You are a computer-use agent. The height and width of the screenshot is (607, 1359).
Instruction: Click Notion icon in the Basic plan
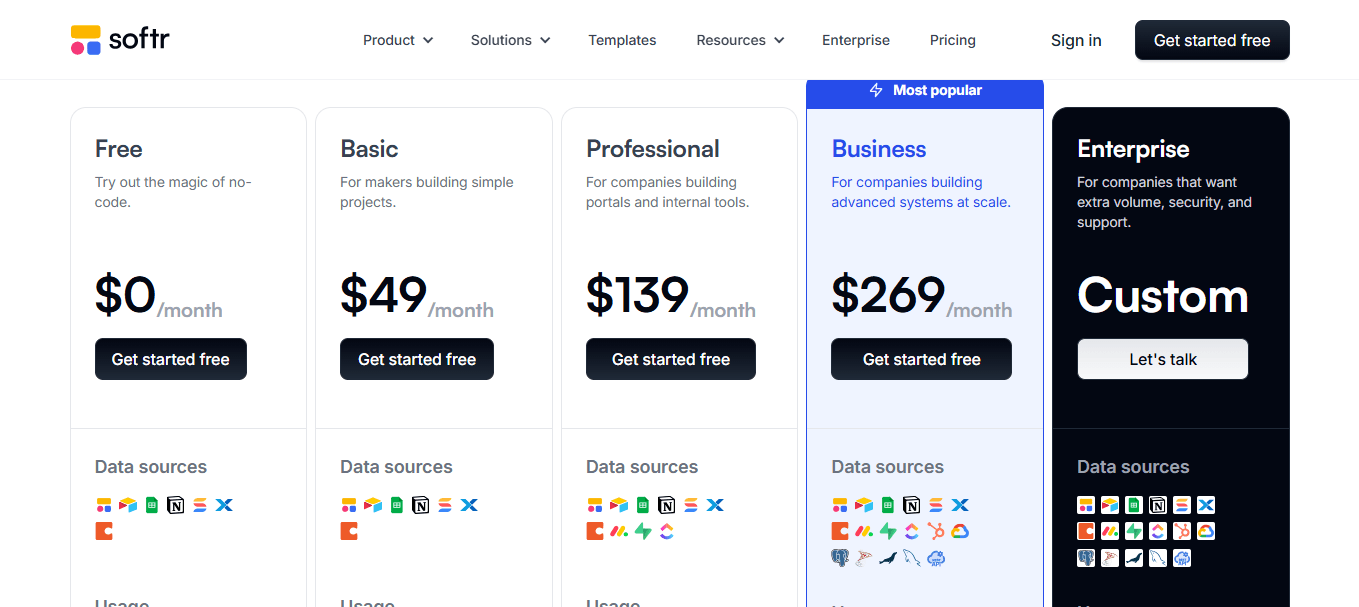[x=421, y=505]
